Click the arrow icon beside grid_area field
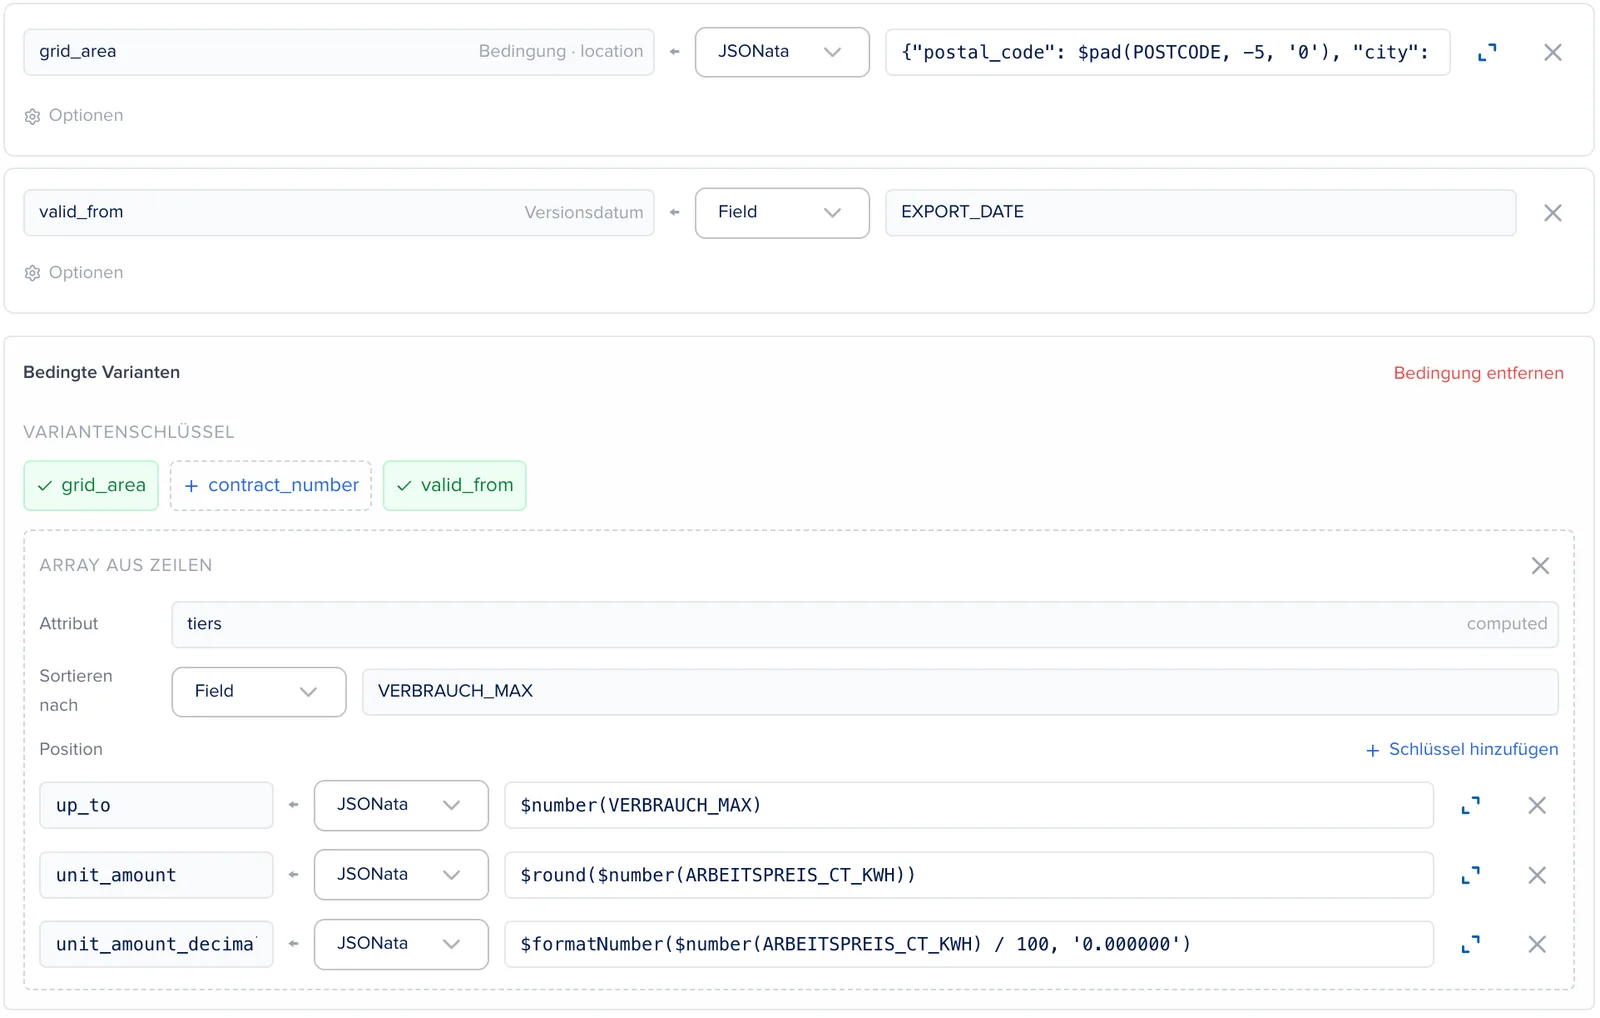The width and height of the screenshot is (1600, 1018). point(675,52)
